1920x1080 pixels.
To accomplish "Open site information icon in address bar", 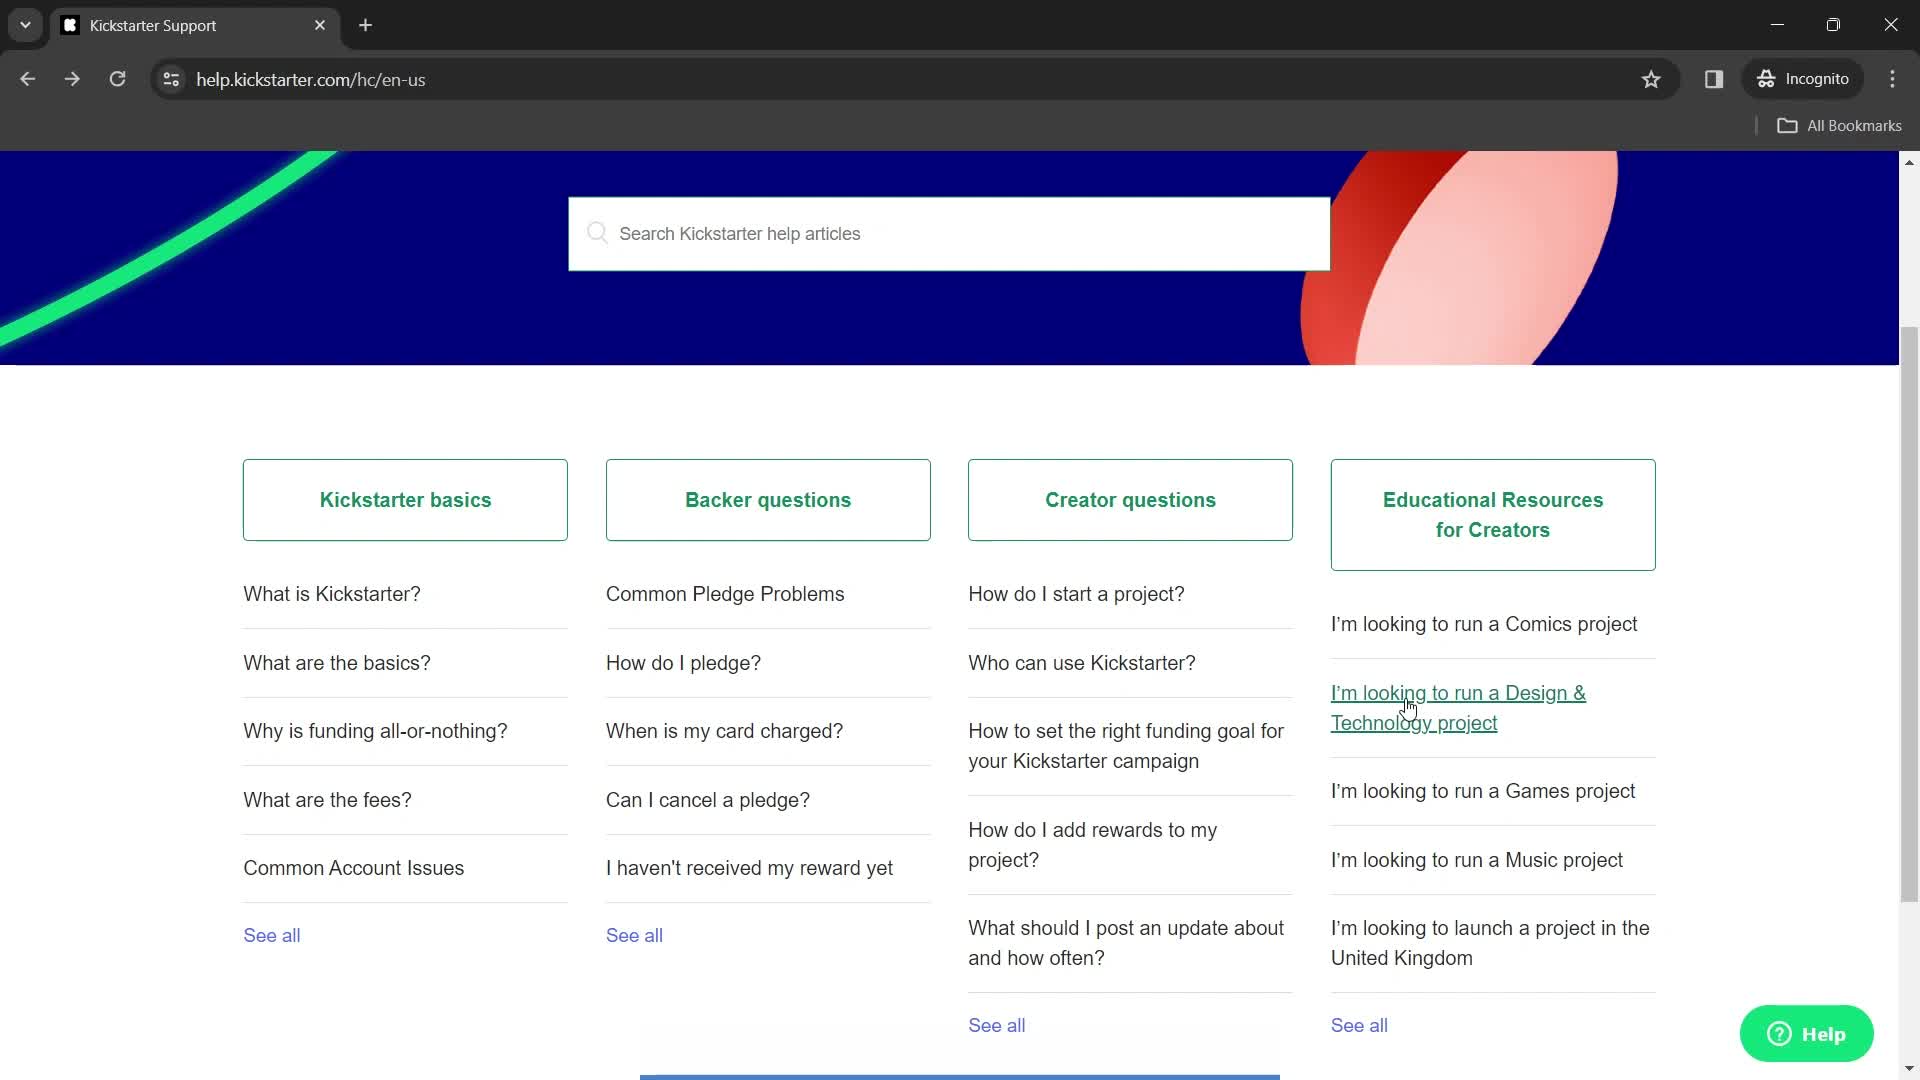I will coord(171,79).
